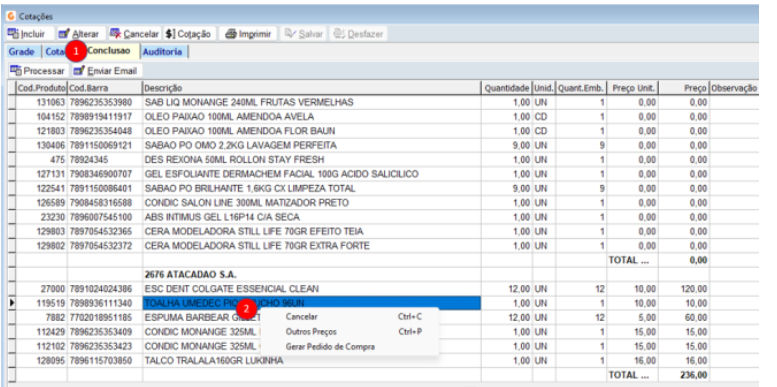The image size is (777, 387).
Task: Click the Cod.Produto column header
Action: pos(42,88)
